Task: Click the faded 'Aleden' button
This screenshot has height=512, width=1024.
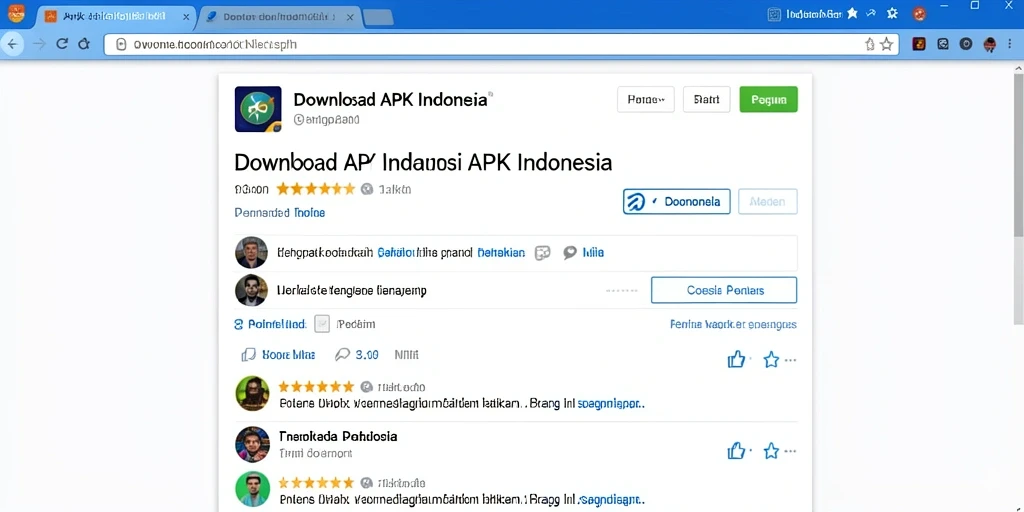Action: (x=767, y=202)
